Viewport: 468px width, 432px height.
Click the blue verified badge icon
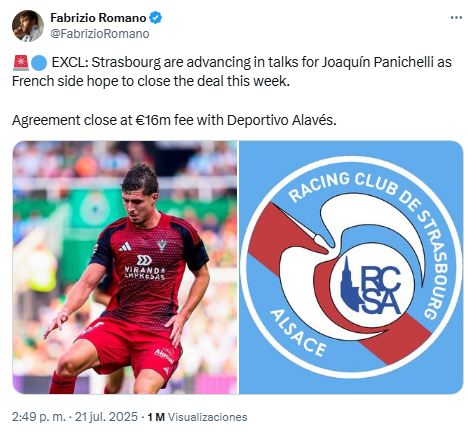pos(155,18)
